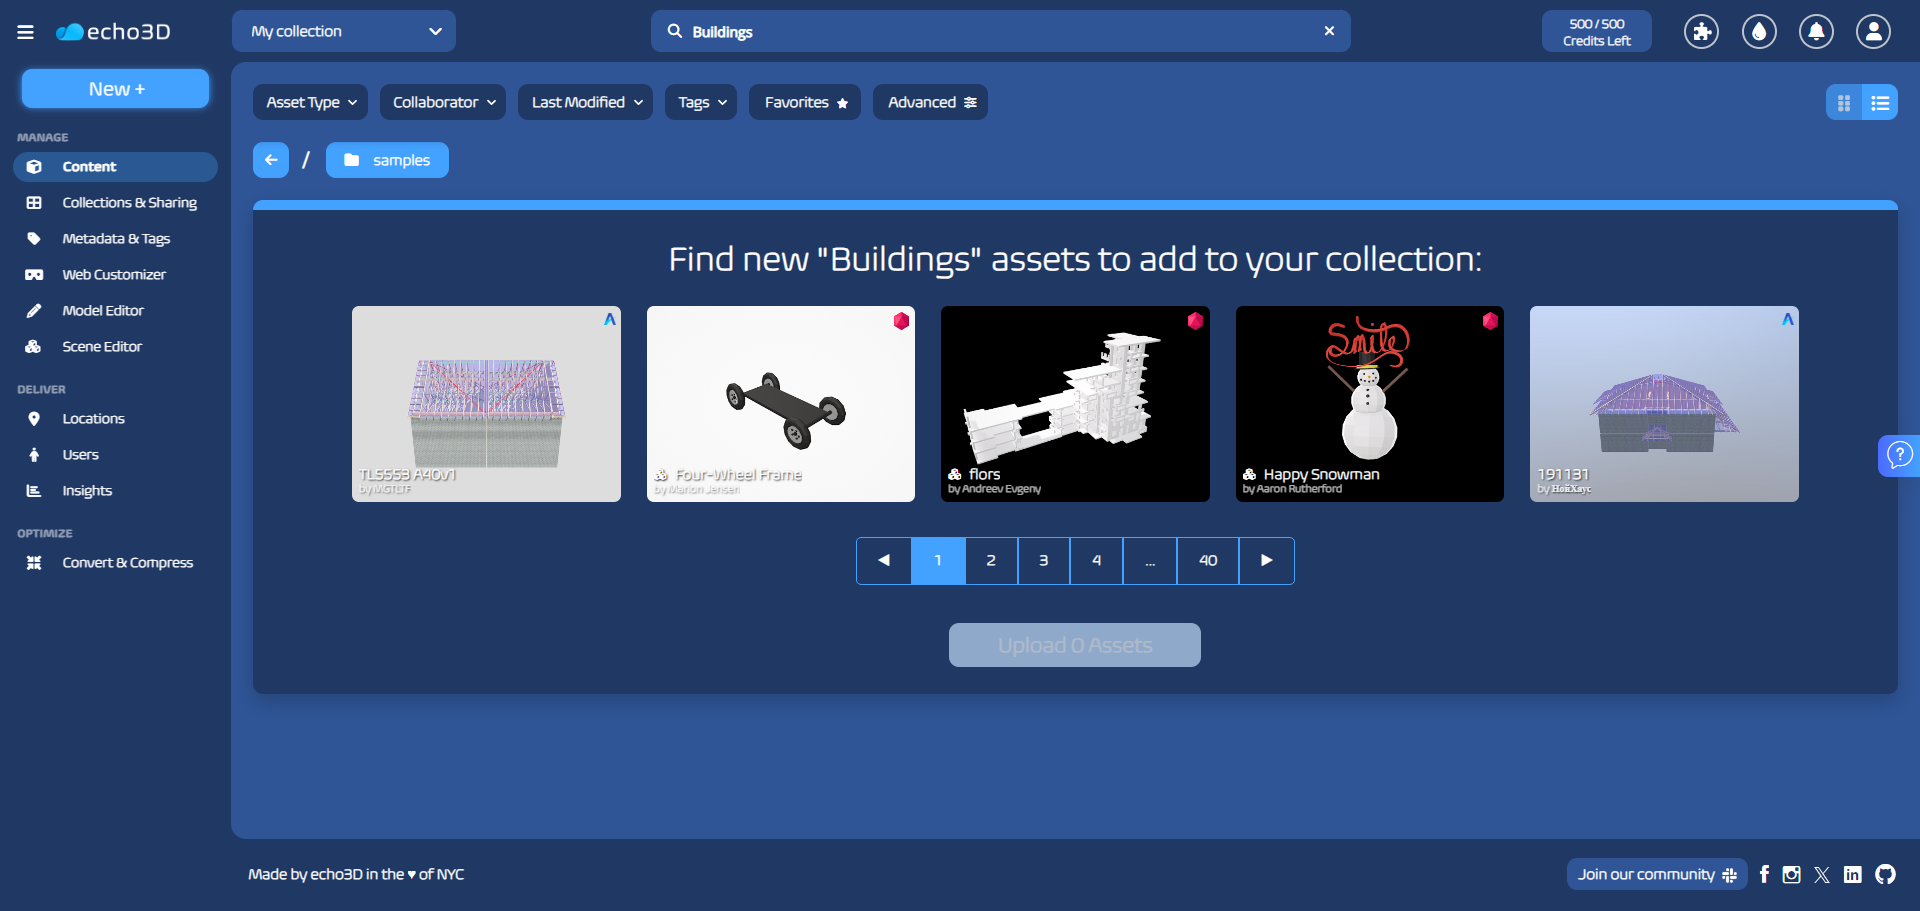The image size is (1920, 911).
Task: Expand the Last Modified filter
Action: [x=586, y=102]
